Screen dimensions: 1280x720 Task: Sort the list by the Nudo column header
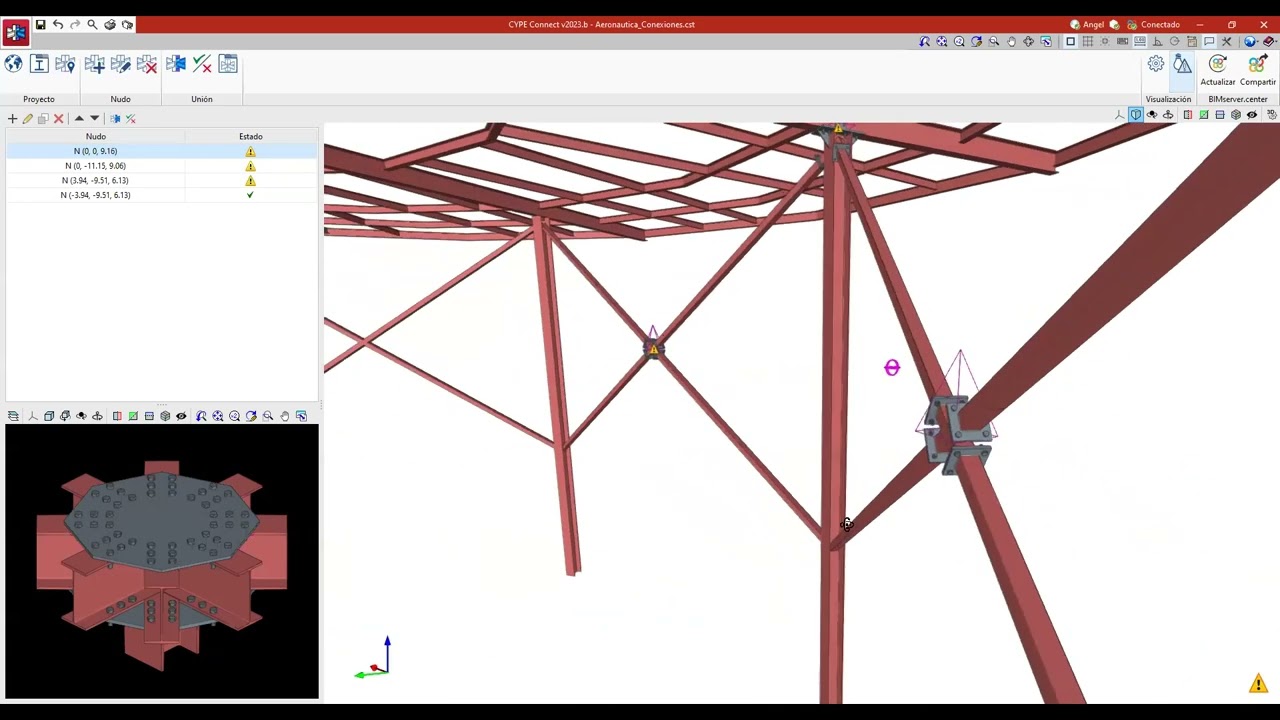point(96,136)
